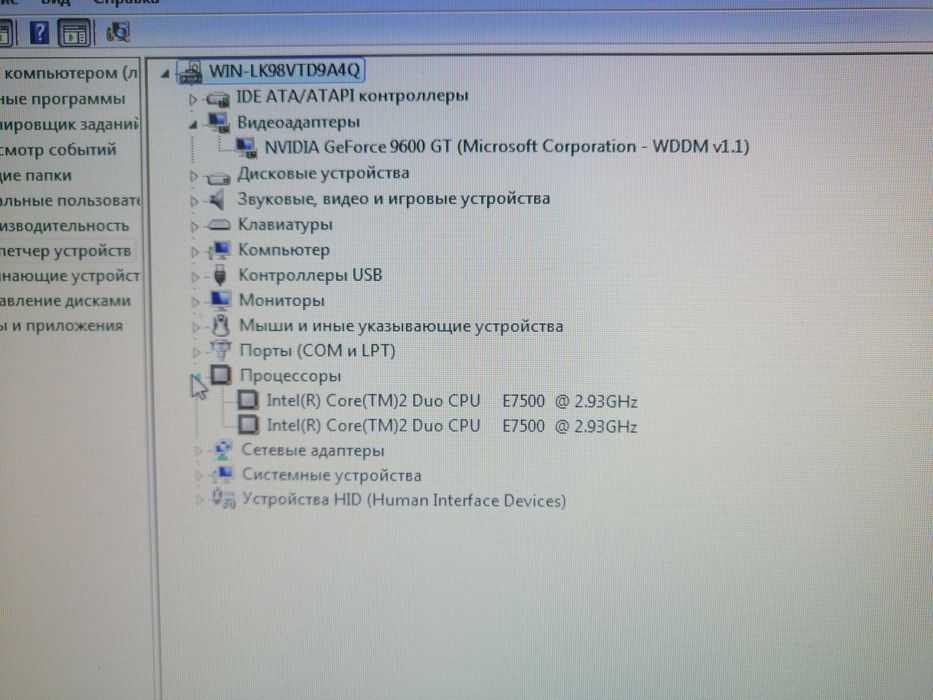Screen dimensions: 933x700
Task: Click the second Core 2 Duo CPU icon
Action: tap(248, 424)
